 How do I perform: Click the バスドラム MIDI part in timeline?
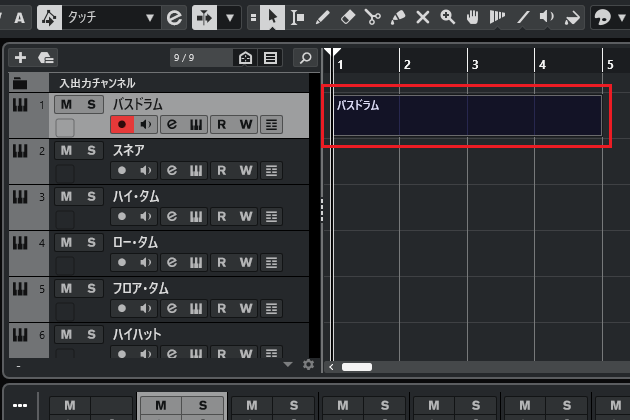(467, 116)
